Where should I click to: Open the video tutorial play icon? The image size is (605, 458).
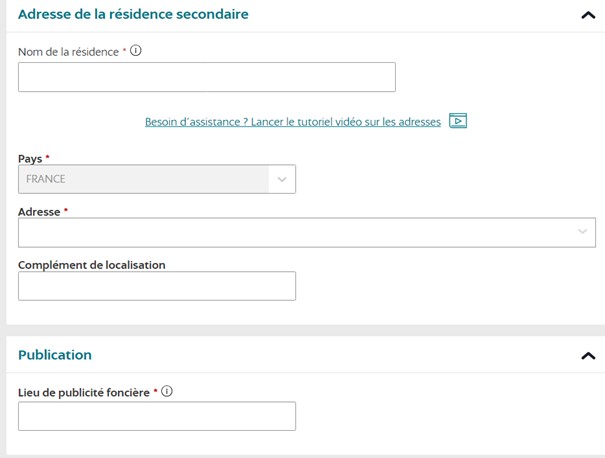click(x=458, y=121)
